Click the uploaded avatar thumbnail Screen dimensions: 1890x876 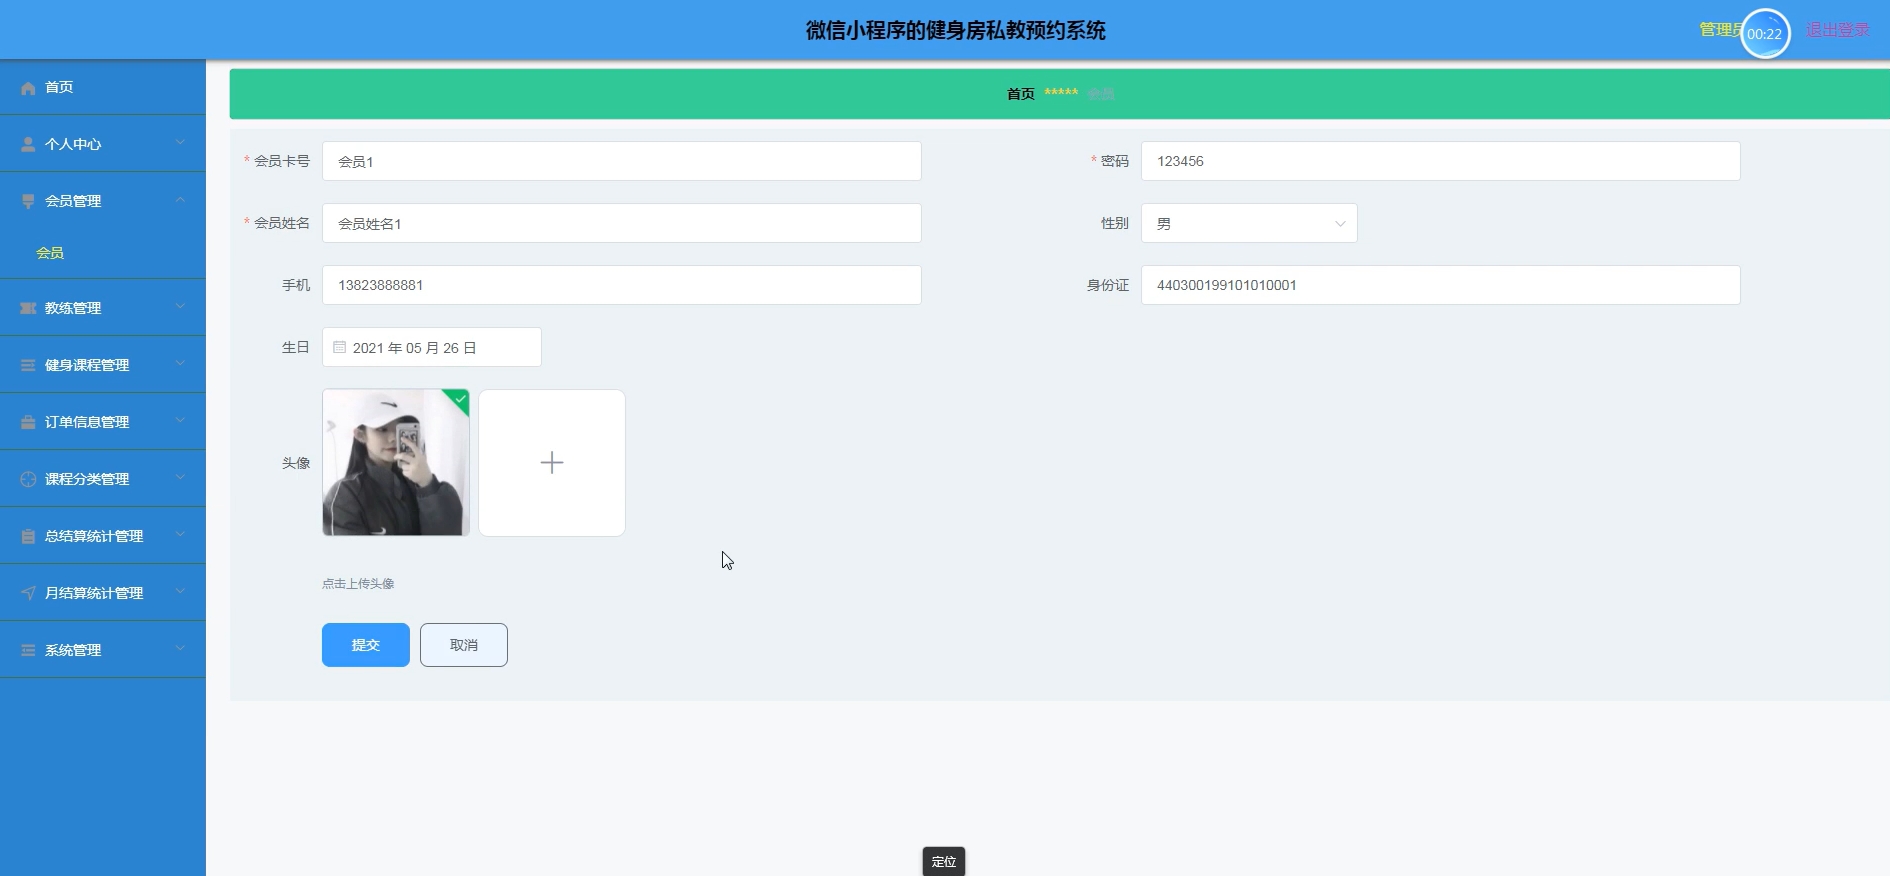(396, 463)
